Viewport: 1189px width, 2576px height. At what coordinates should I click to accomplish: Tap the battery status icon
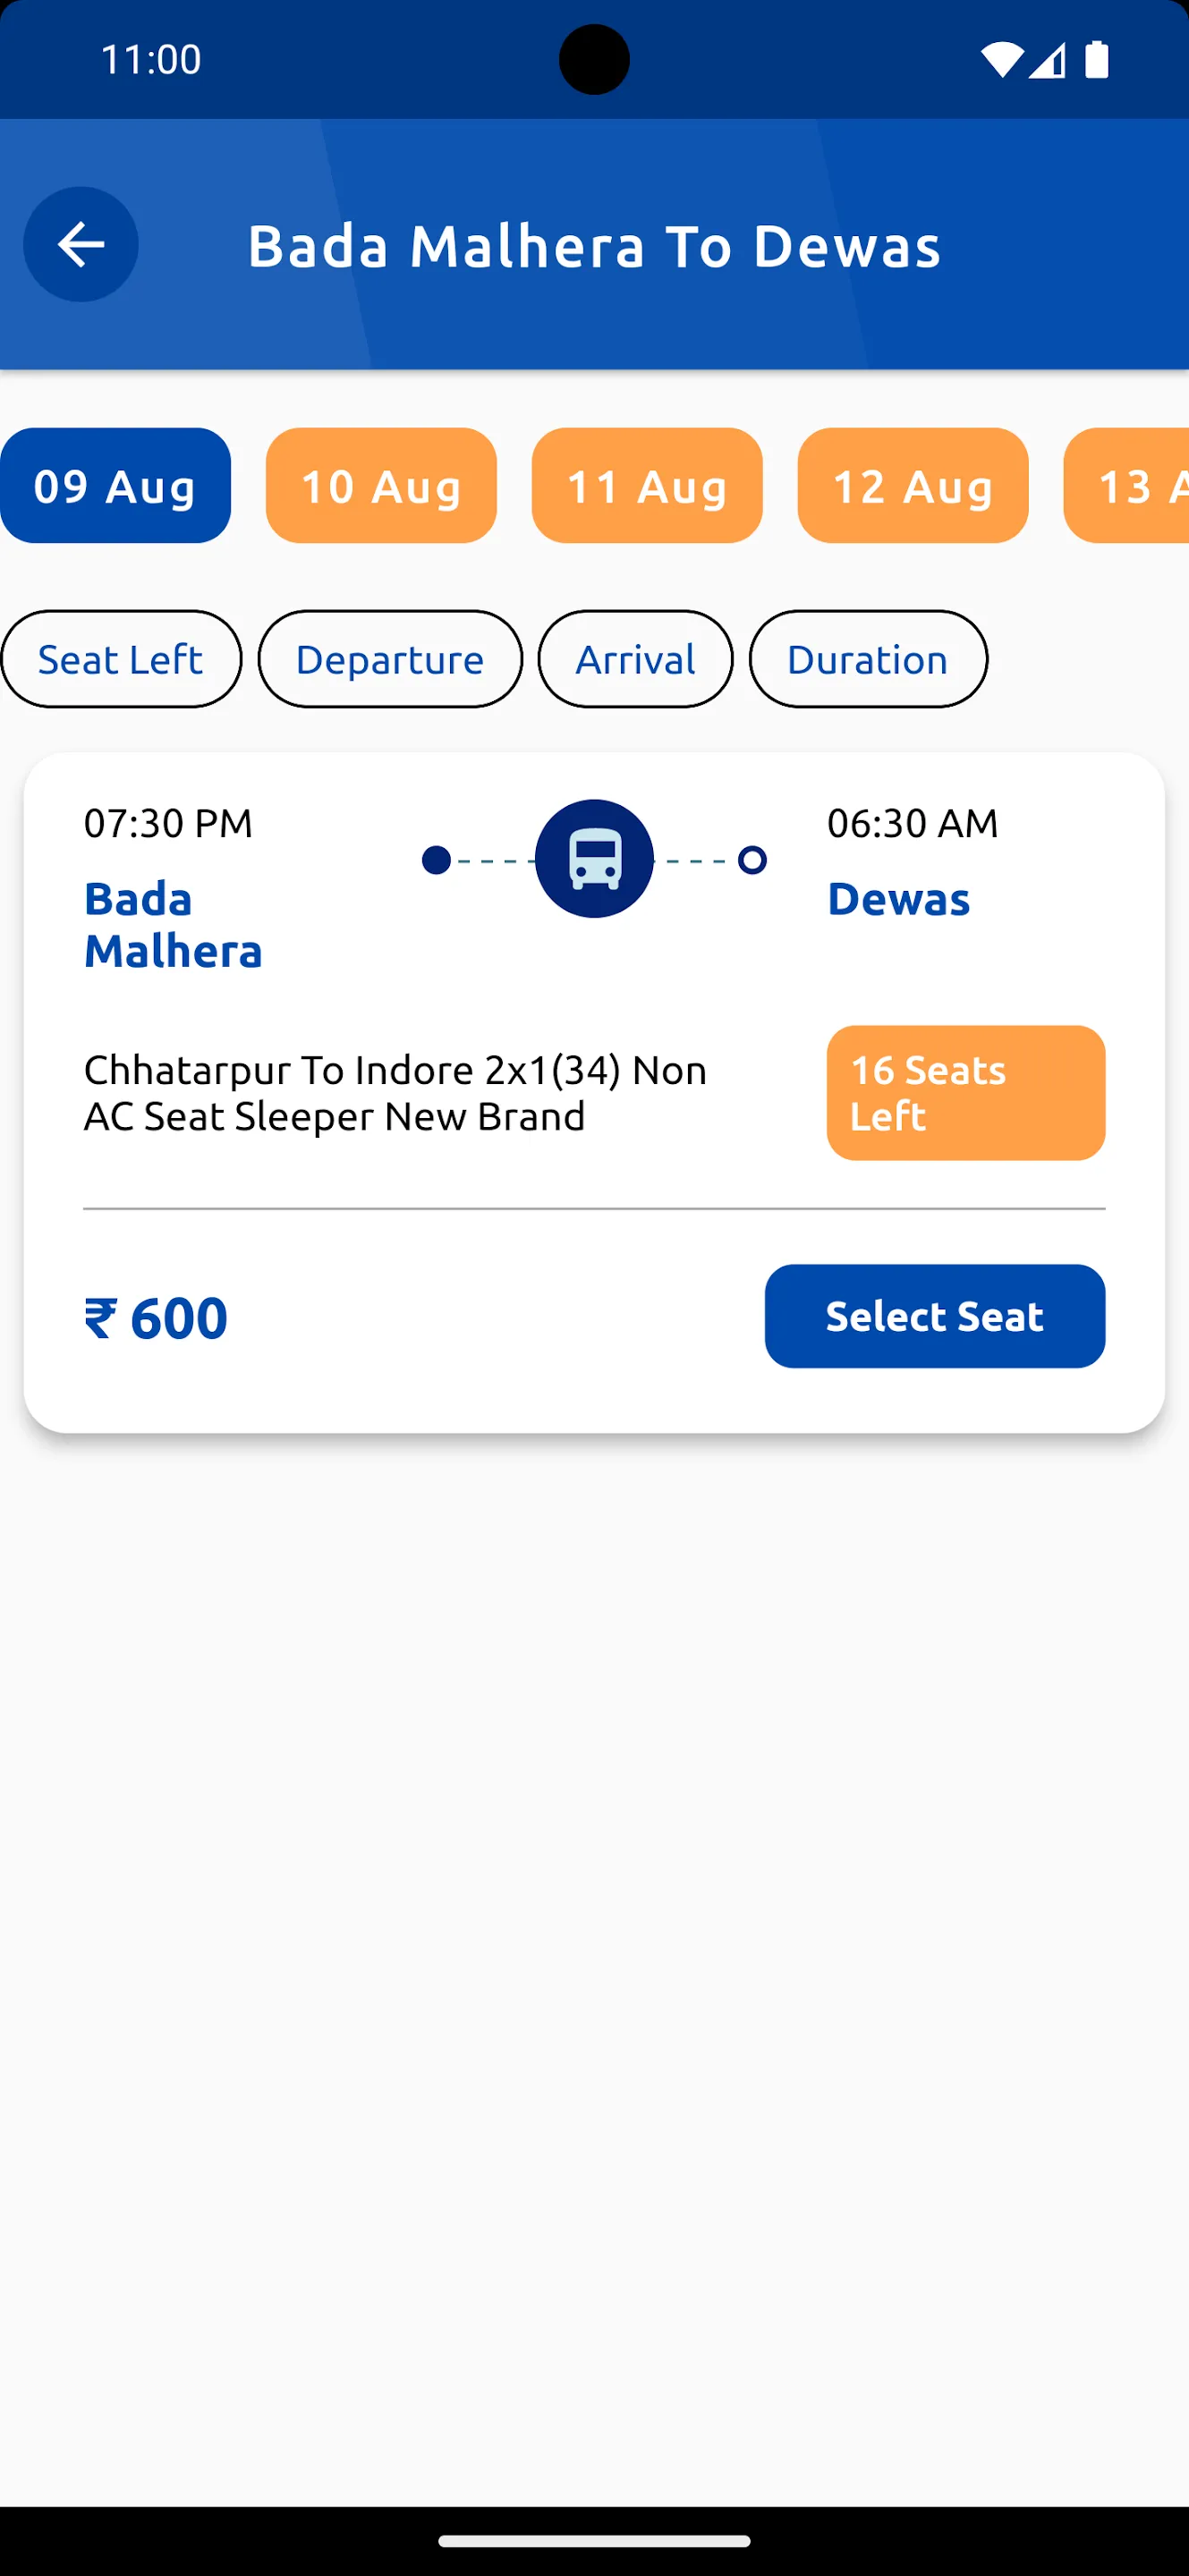coord(1097,60)
